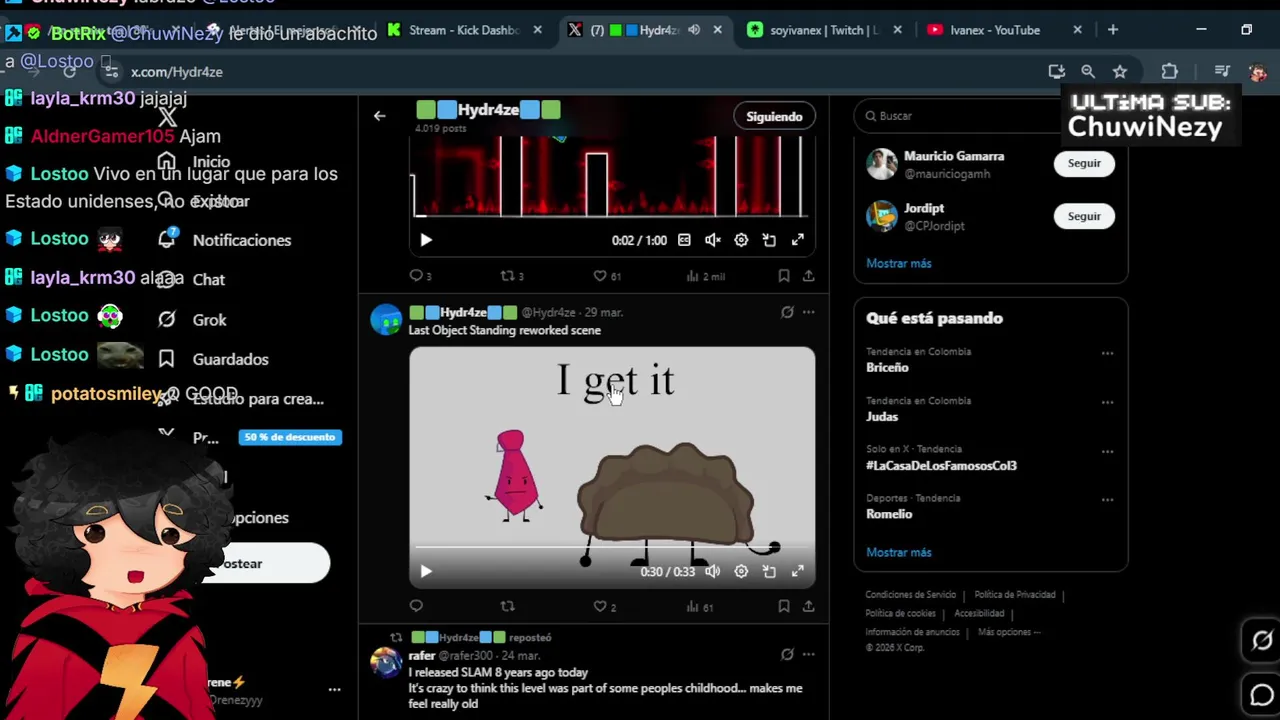The image size is (1280, 720).
Task: Toggle captions on the top video
Action: [684, 240]
